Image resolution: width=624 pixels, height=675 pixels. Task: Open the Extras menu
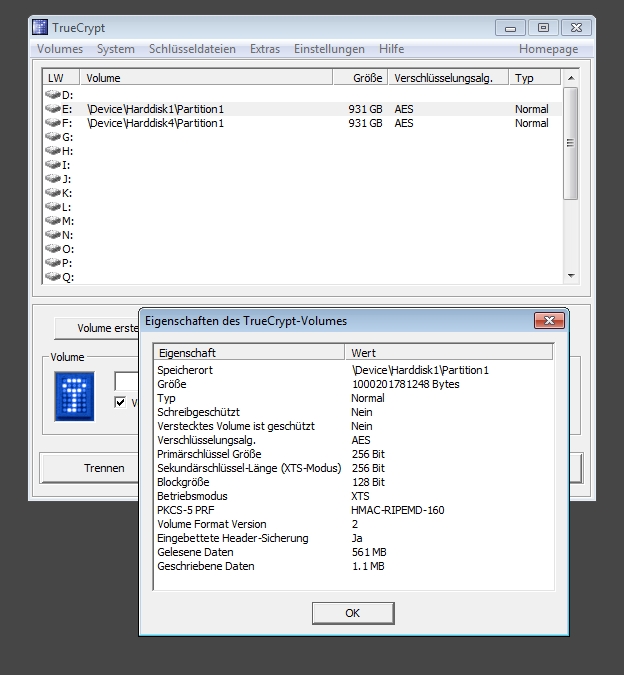(x=265, y=49)
